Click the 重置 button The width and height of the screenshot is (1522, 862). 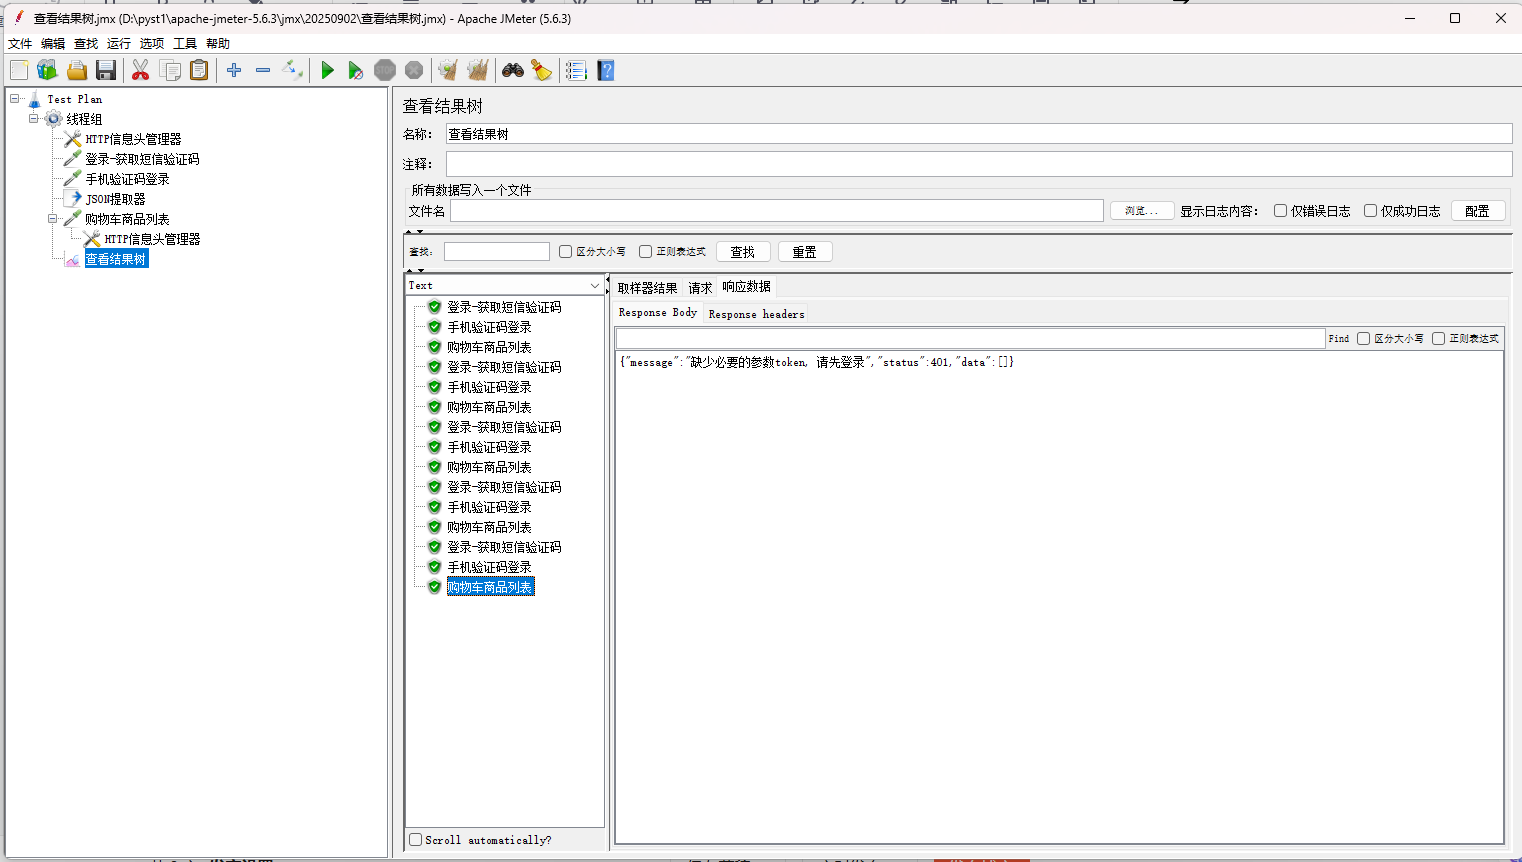coord(805,252)
